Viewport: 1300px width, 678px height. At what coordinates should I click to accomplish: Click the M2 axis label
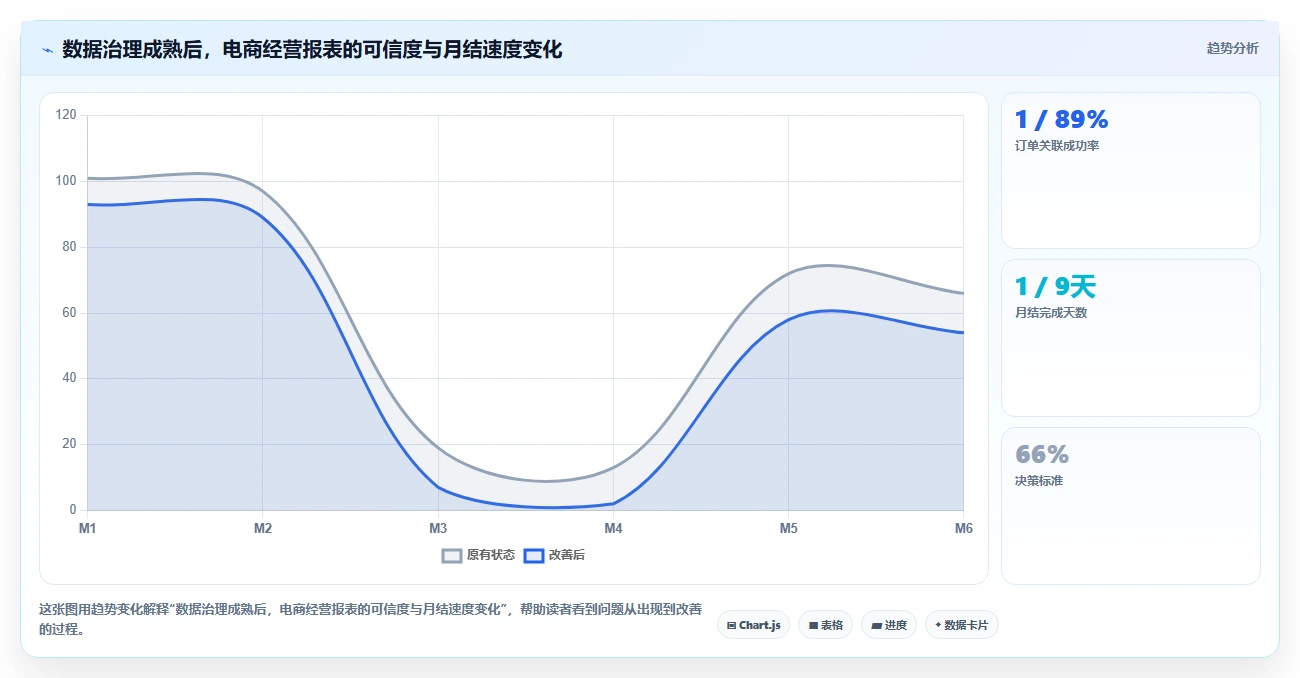tap(262, 528)
